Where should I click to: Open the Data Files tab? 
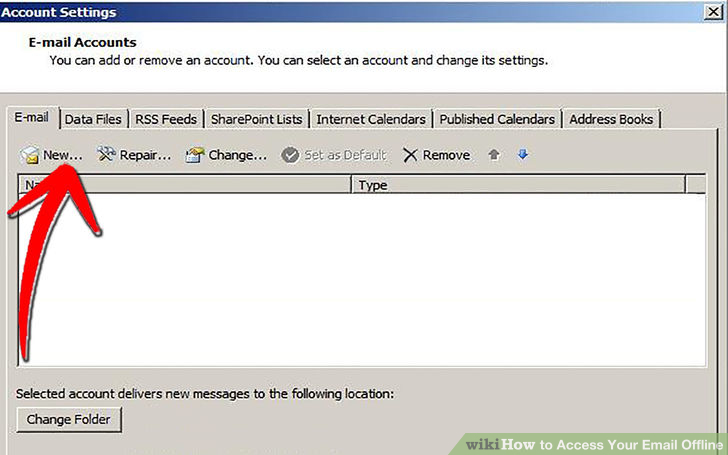(93, 119)
